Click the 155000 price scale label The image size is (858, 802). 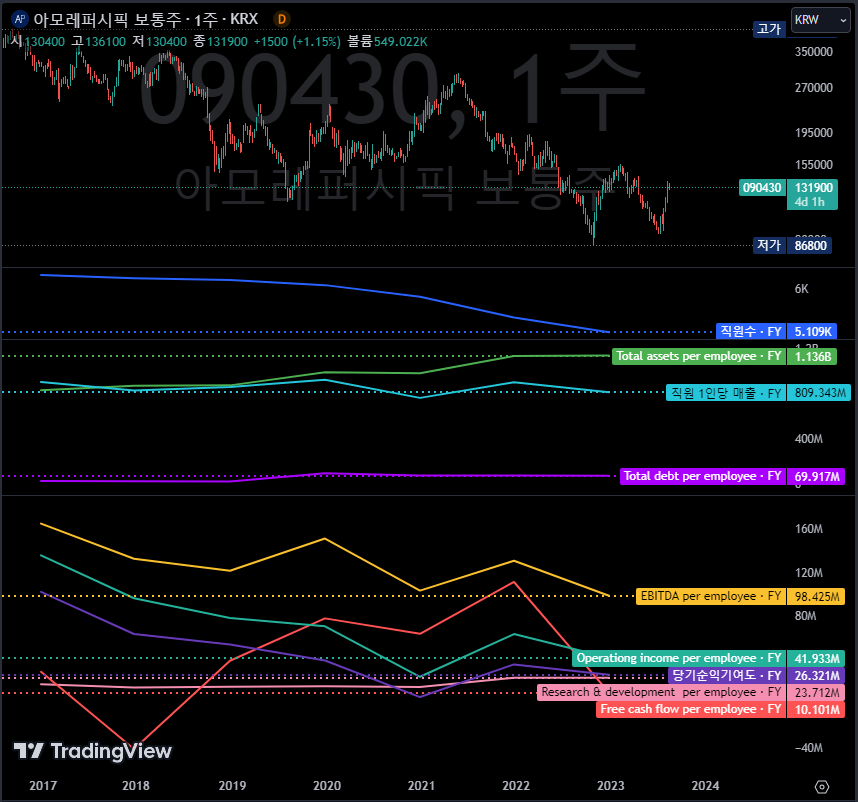(814, 165)
